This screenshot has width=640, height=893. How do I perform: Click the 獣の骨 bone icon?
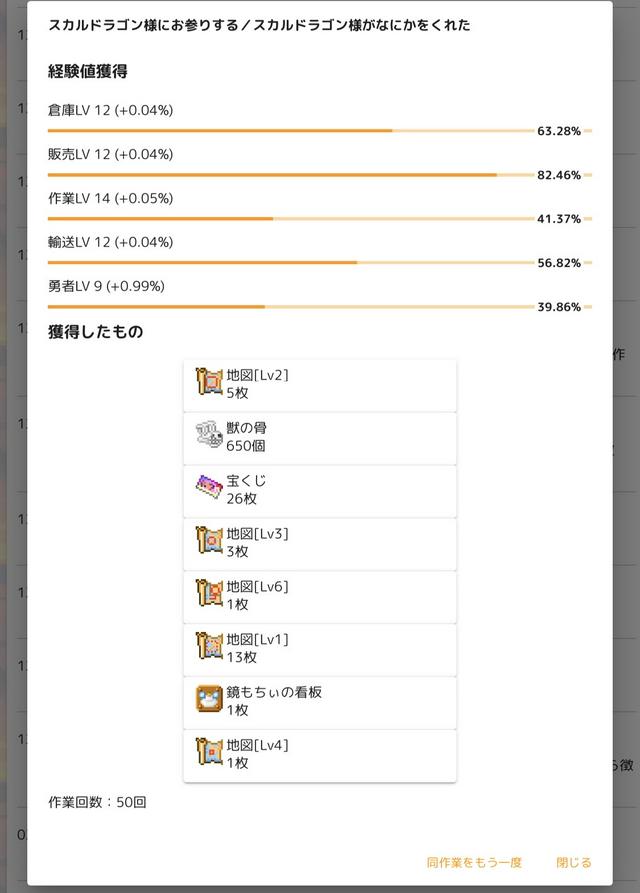coord(209,436)
